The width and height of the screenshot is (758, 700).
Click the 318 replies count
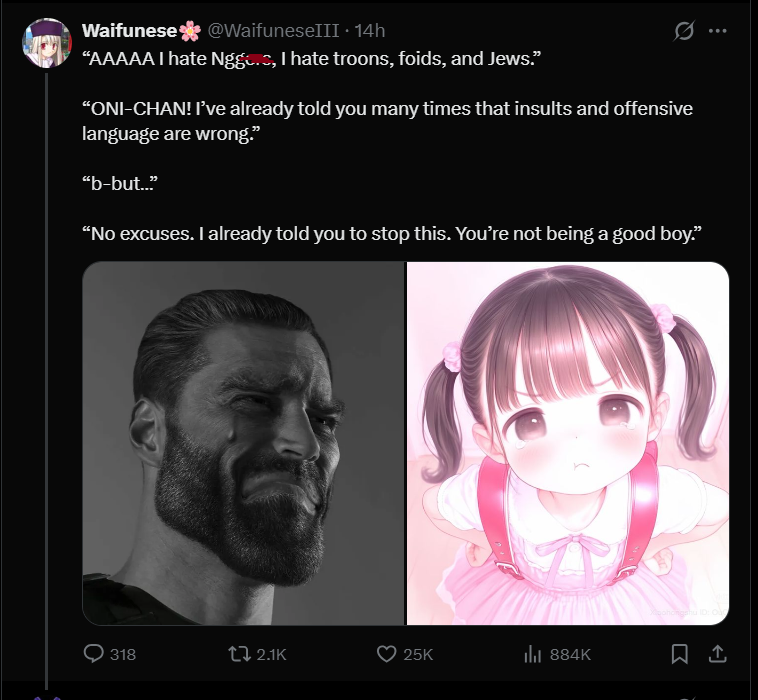point(122,654)
